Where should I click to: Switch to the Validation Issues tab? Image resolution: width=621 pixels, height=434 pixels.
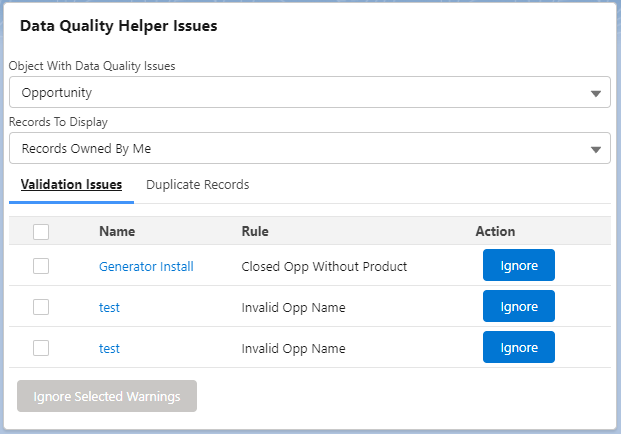(x=71, y=185)
